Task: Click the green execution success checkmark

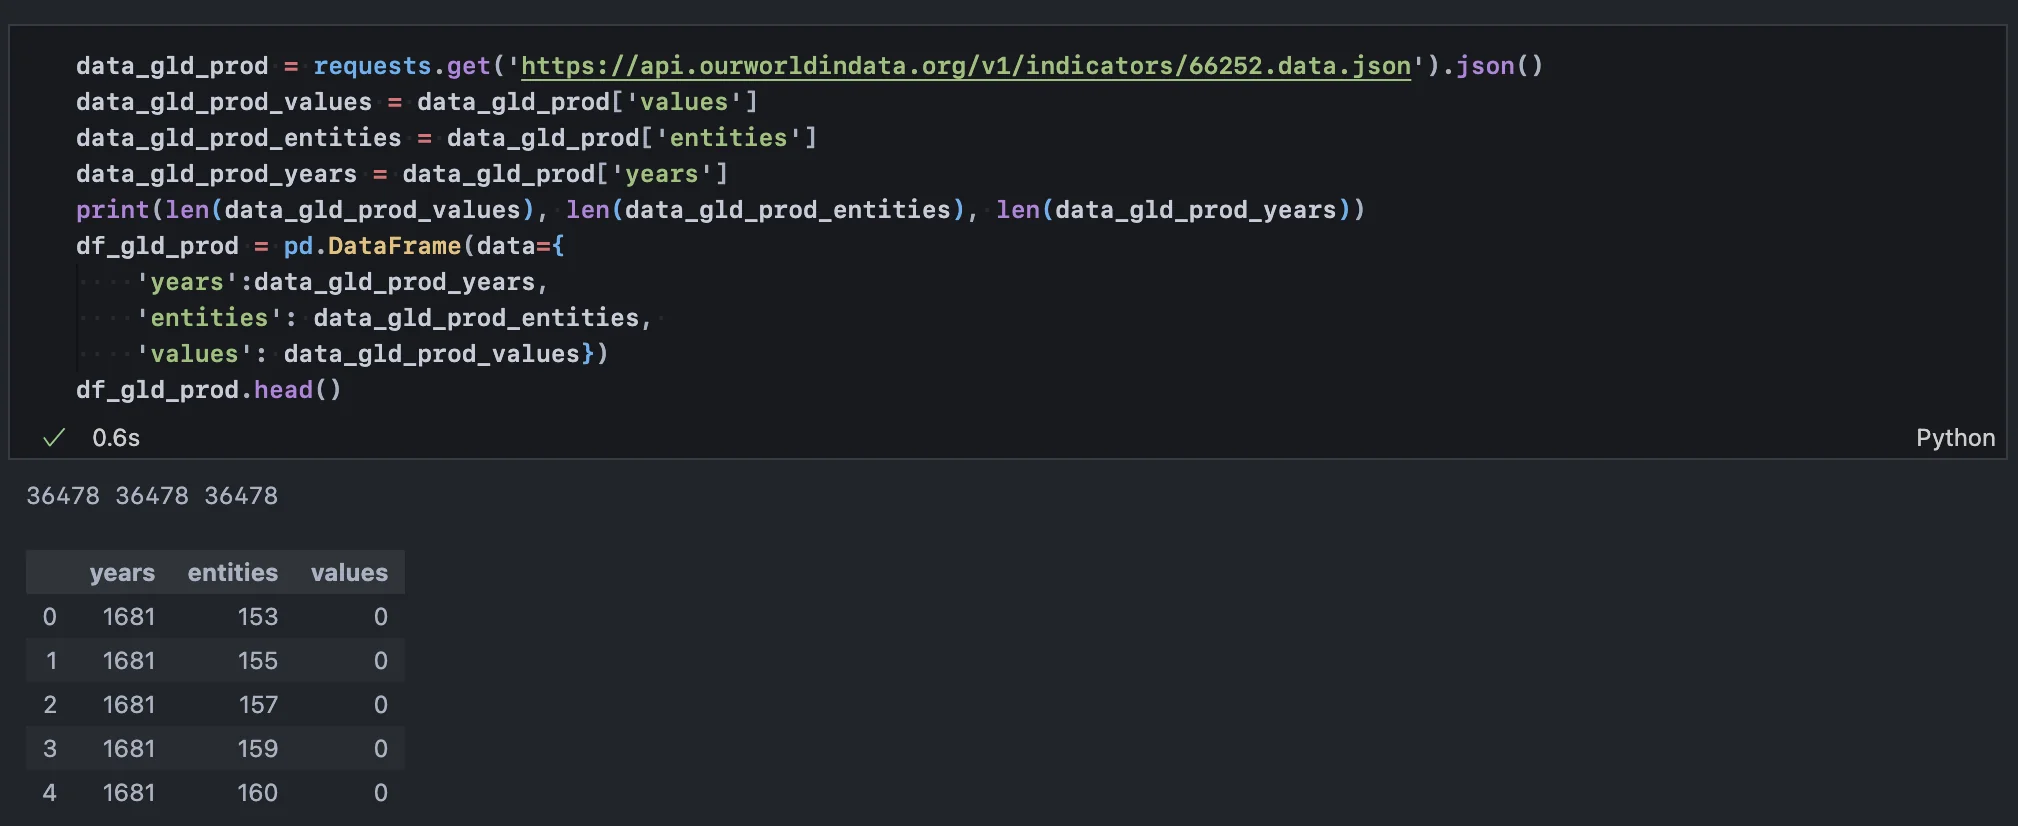Action: pos(54,437)
